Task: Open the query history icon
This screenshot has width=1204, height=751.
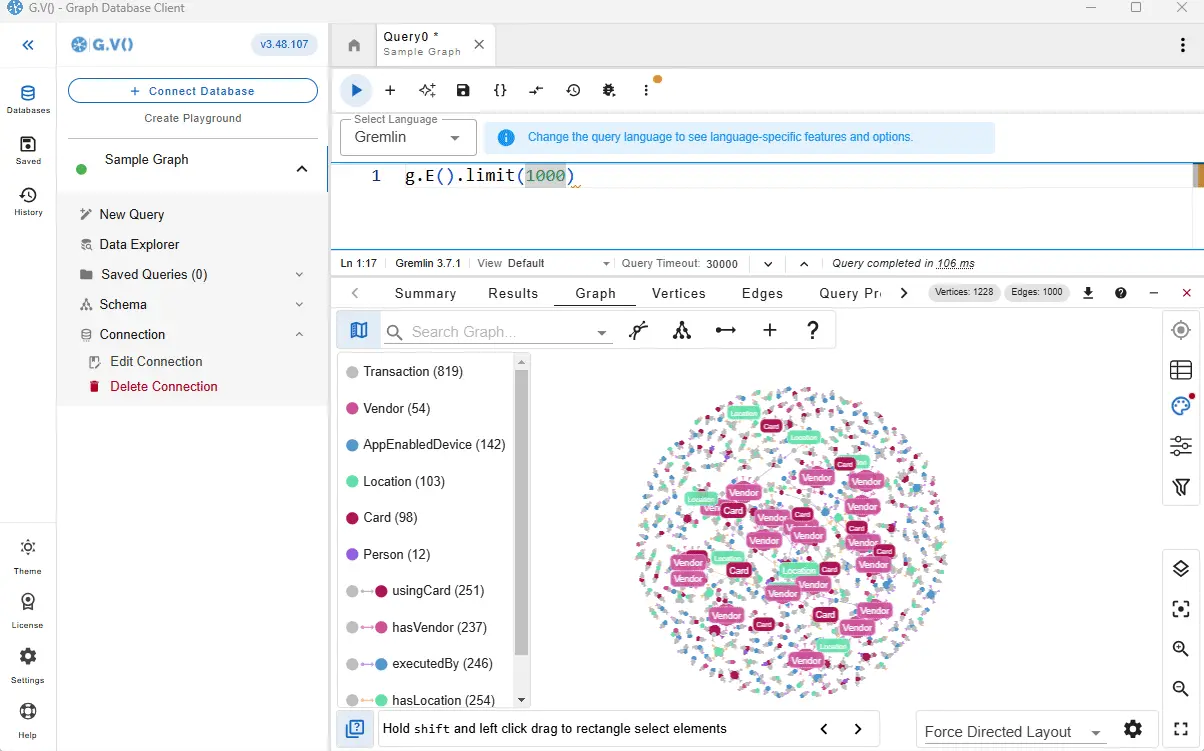Action: tap(573, 90)
